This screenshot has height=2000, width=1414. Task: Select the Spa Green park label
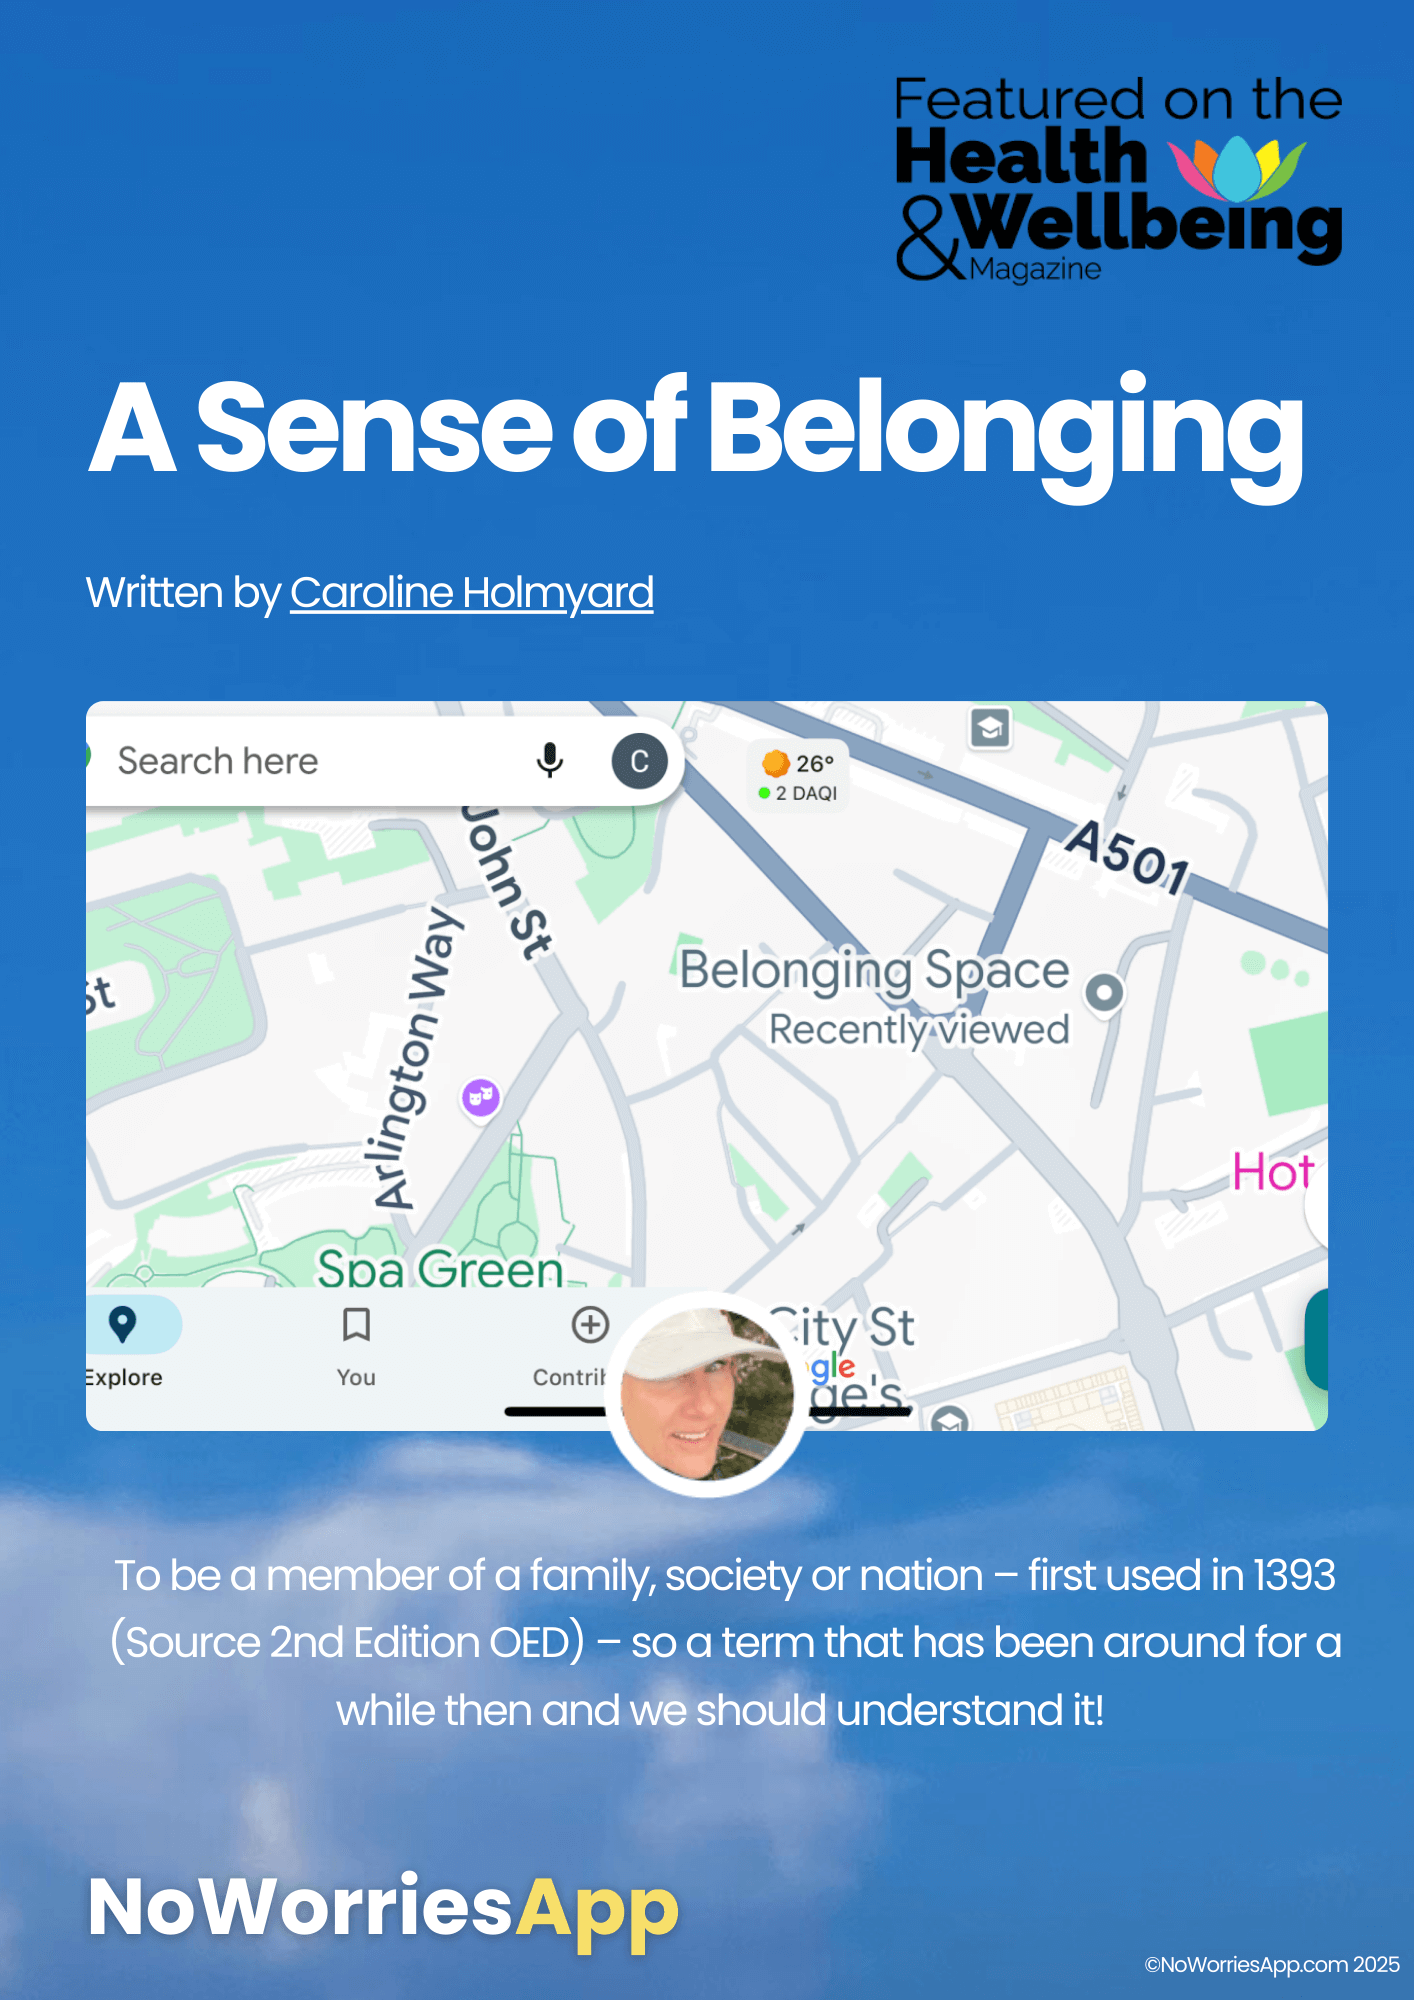tap(440, 1268)
